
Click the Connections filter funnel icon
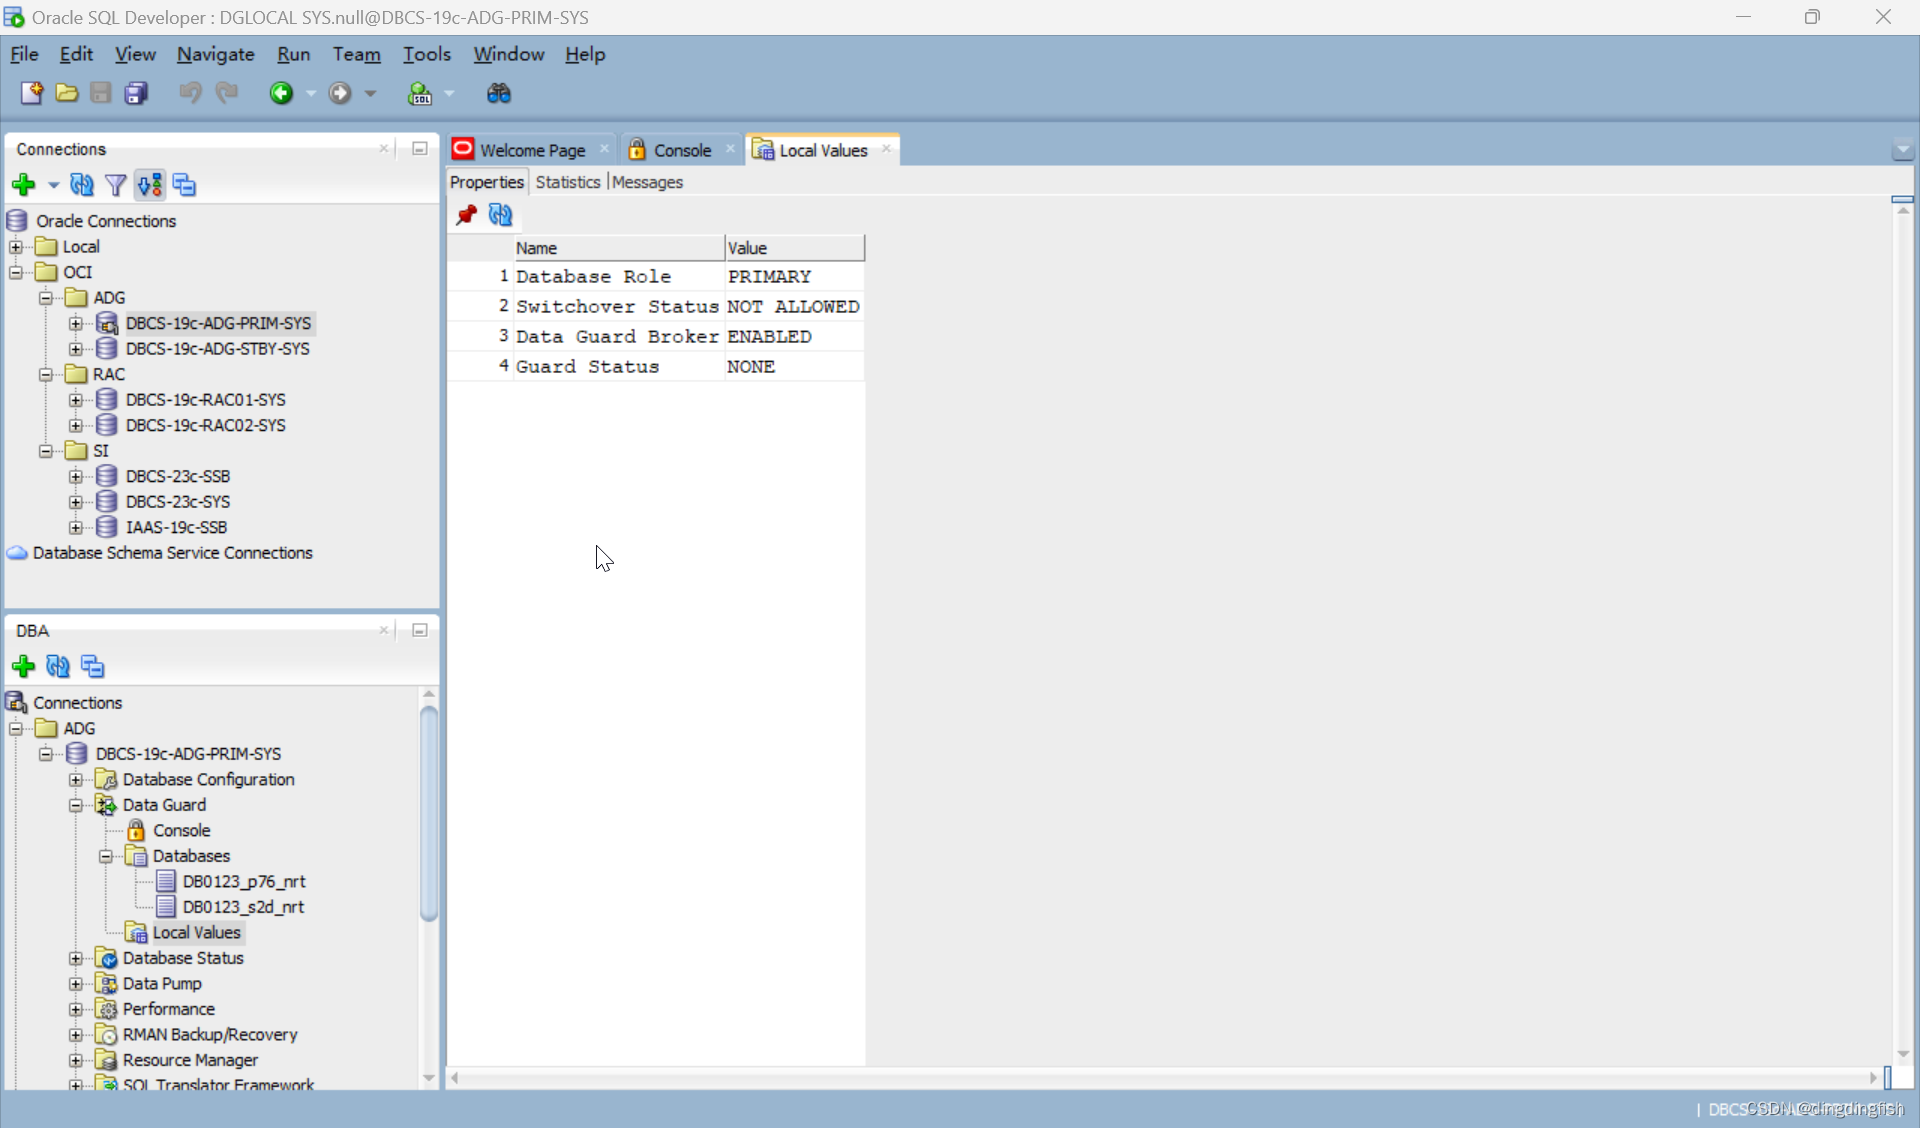pyautogui.click(x=116, y=185)
